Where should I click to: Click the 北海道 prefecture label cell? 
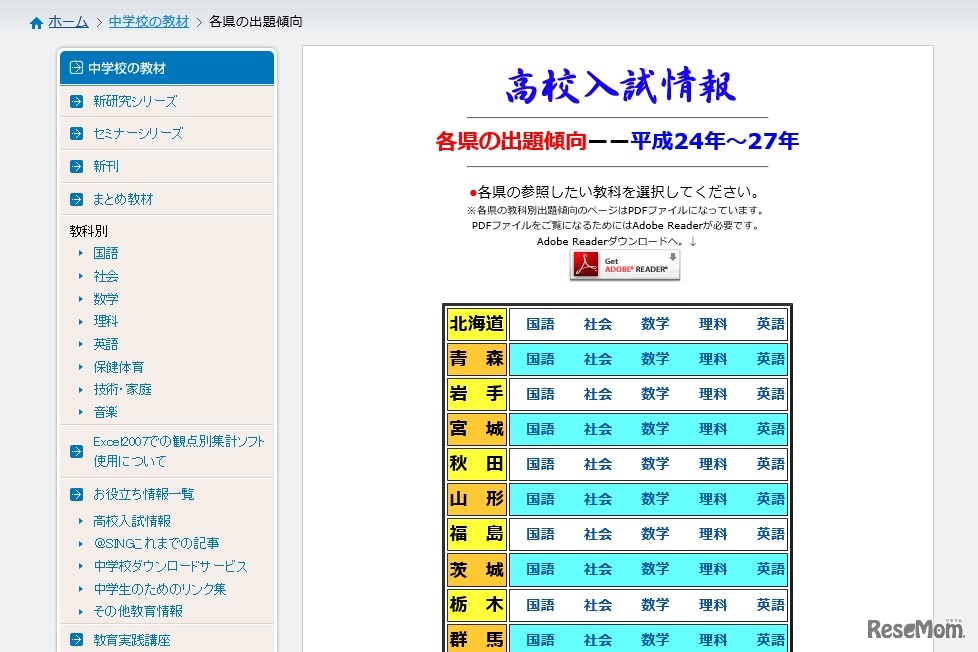coord(477,324)
